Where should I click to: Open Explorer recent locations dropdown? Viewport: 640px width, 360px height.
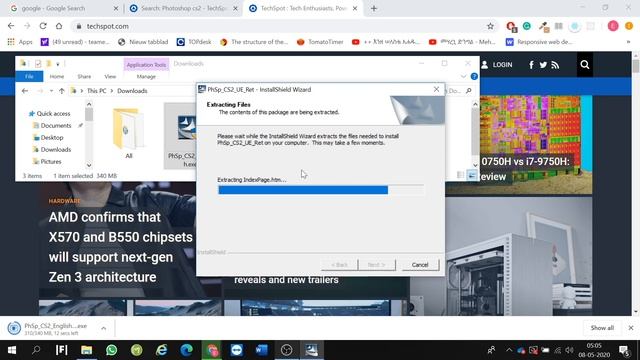(x=51, y=91)
